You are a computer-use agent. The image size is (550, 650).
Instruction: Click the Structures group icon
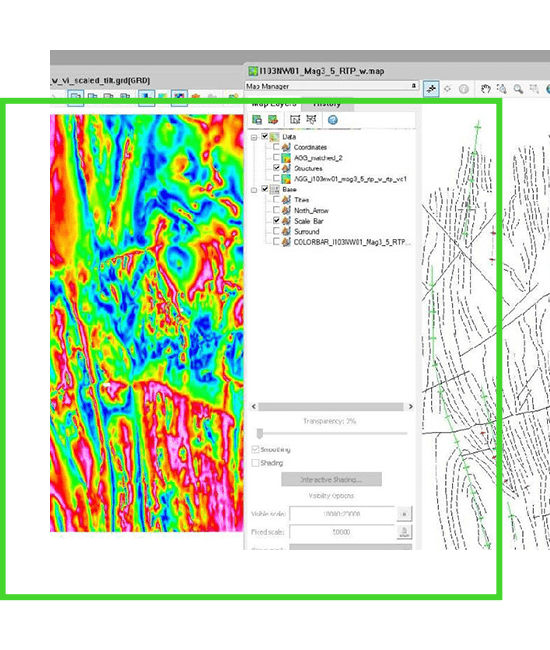click(286, 168)
